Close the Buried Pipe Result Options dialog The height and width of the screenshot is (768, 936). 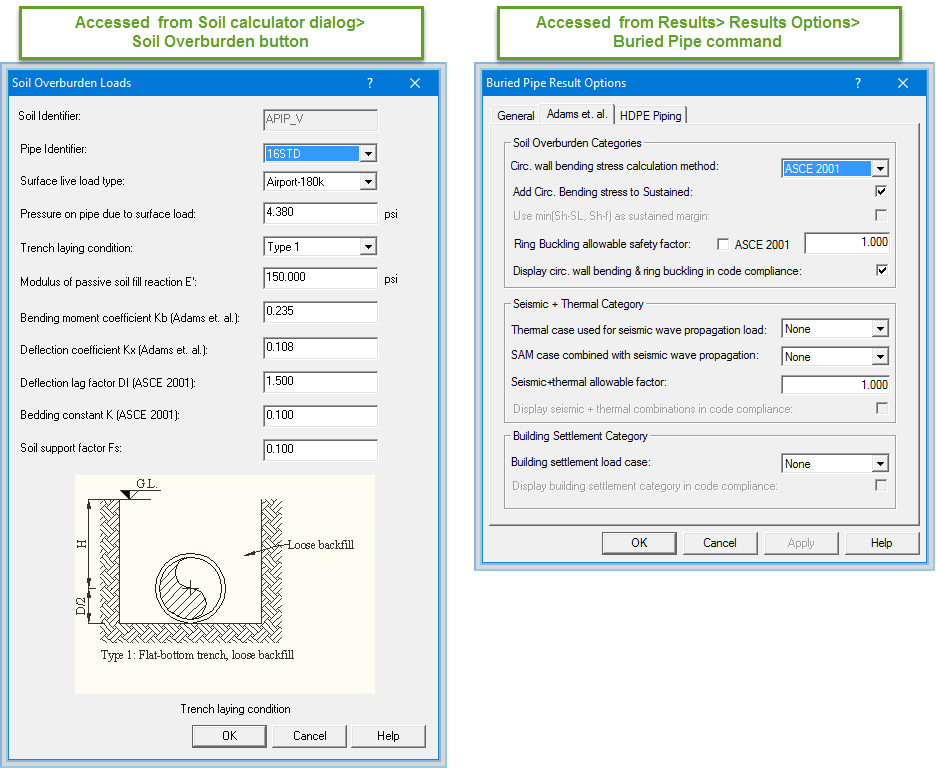point(903,83)
